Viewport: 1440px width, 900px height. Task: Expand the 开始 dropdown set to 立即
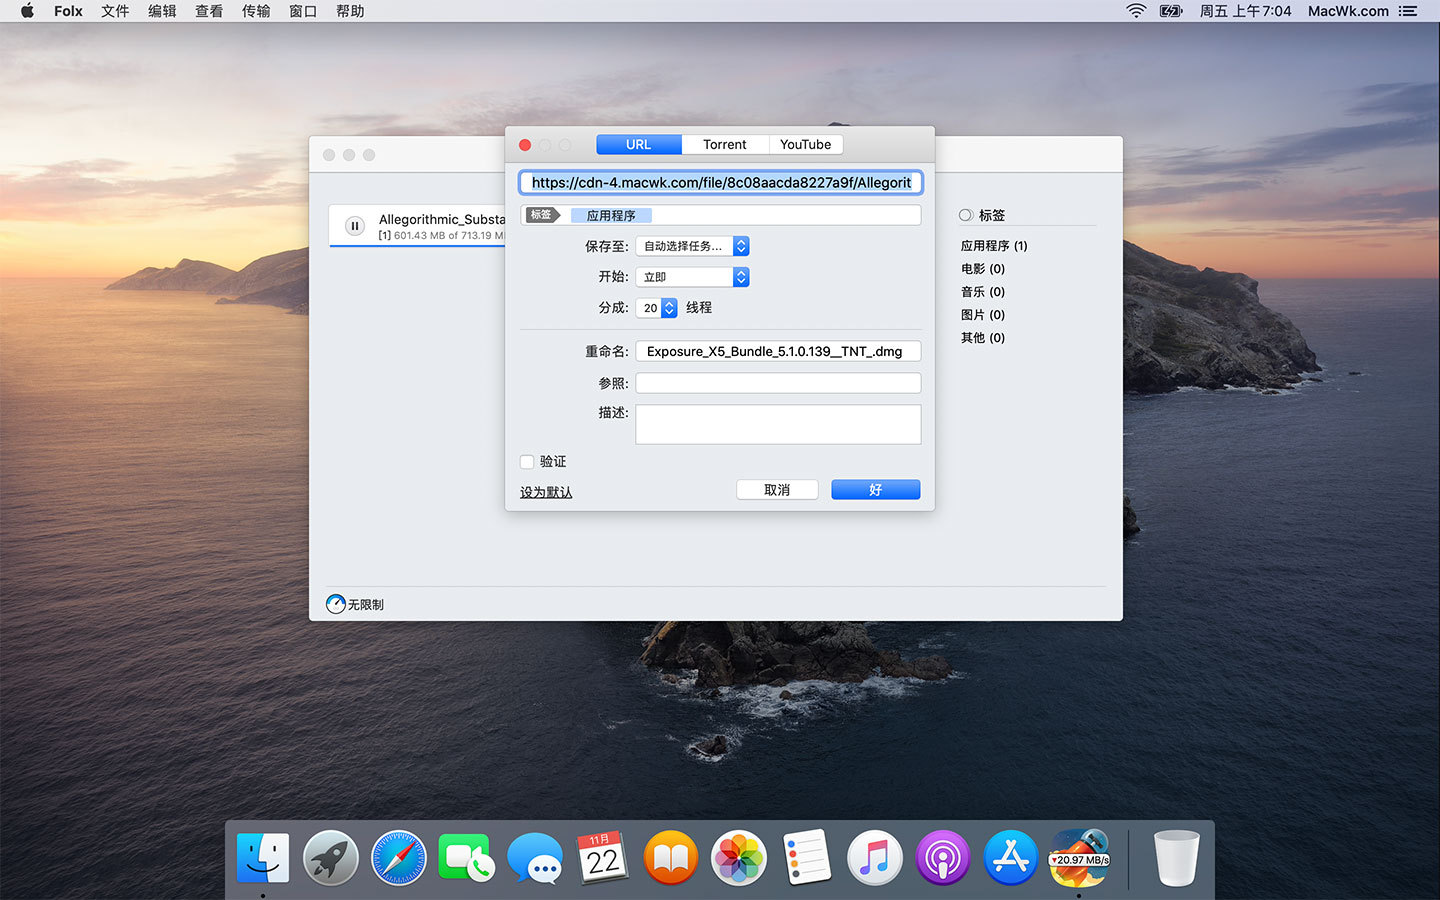point(692,277)
